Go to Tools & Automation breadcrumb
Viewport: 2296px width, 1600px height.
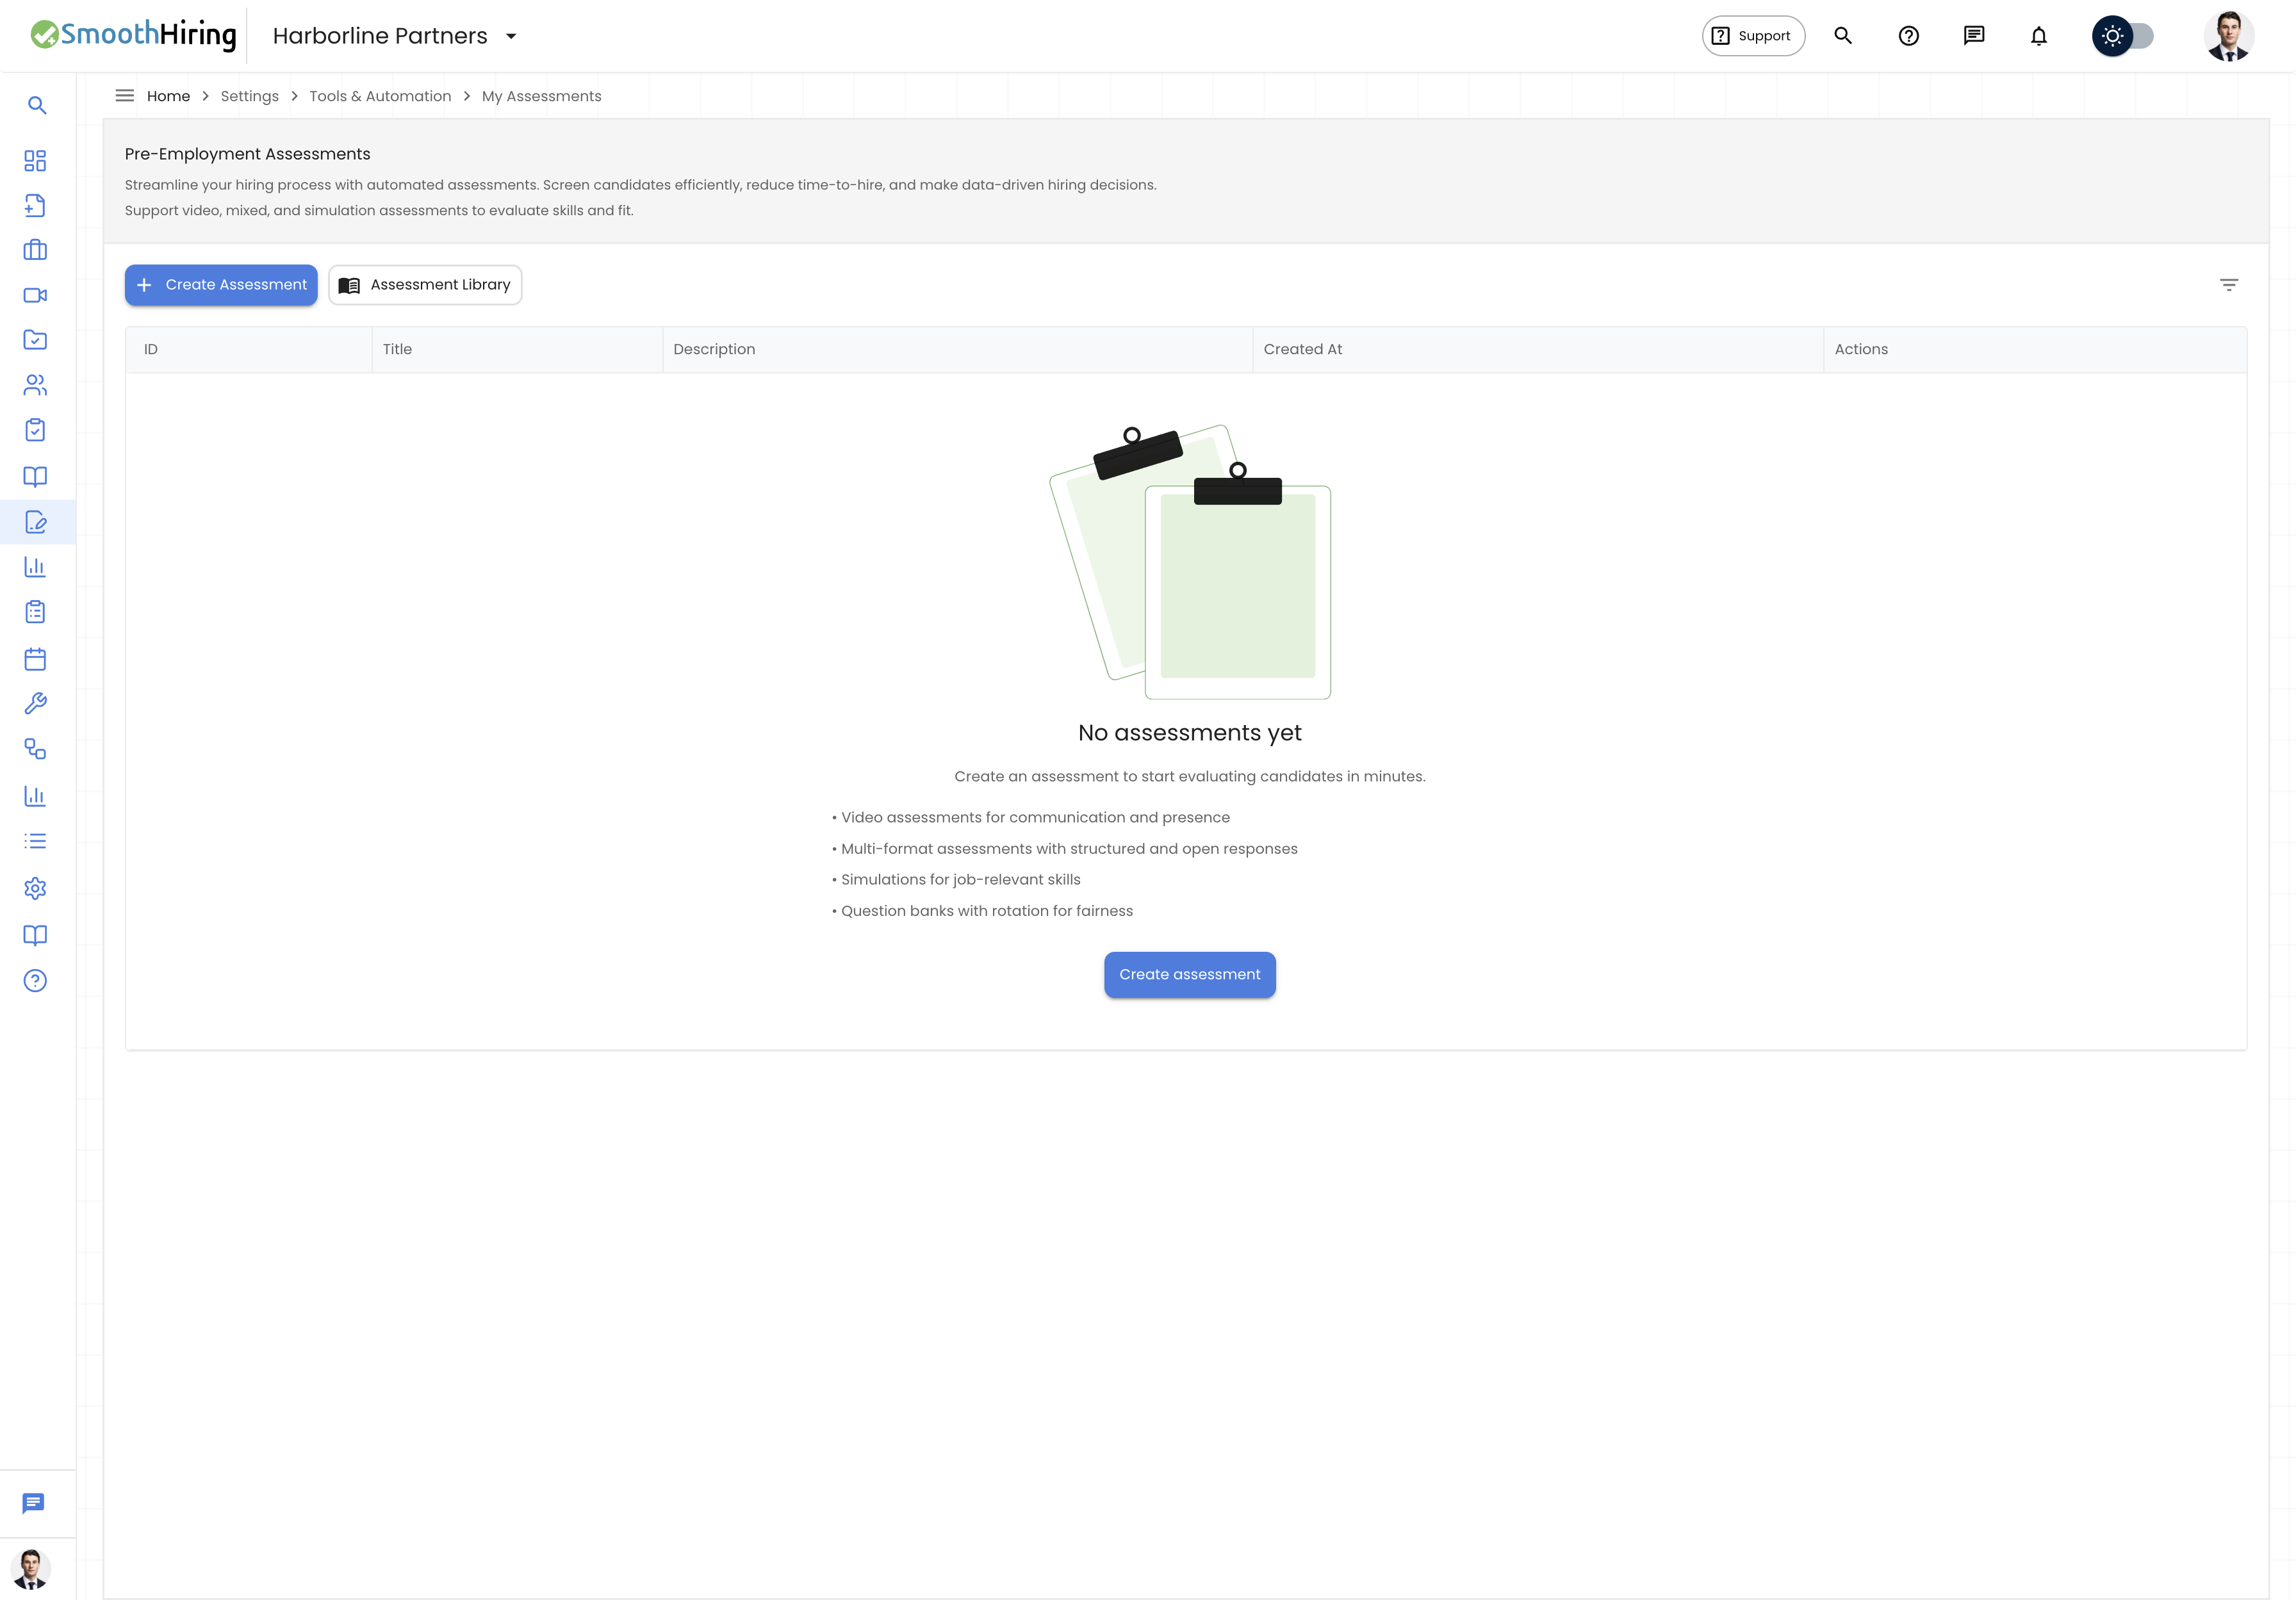point(380,96)
